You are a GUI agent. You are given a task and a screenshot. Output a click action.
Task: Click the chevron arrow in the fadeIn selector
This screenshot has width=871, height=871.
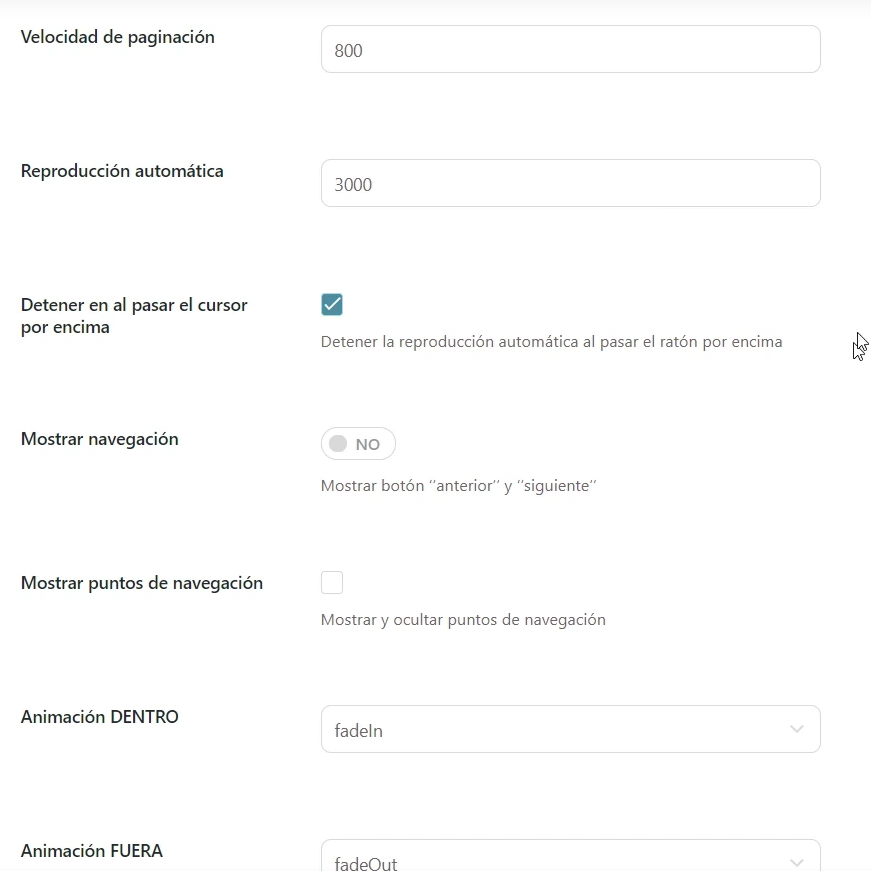(797, 729)
